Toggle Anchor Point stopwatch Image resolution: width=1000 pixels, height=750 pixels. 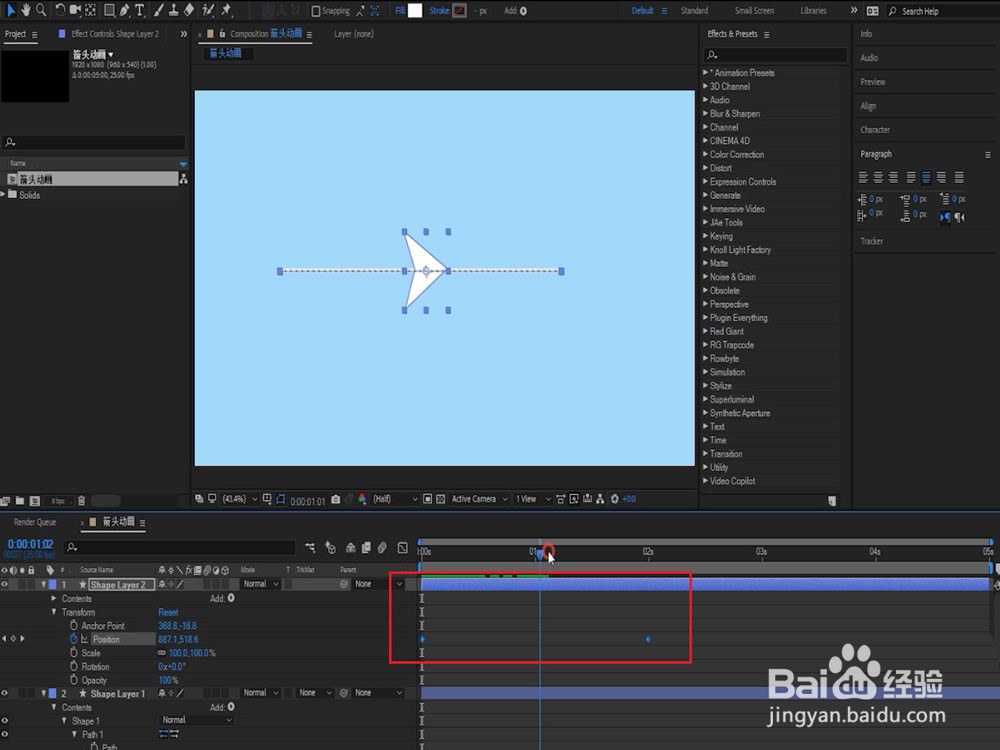tap(74, 626)
